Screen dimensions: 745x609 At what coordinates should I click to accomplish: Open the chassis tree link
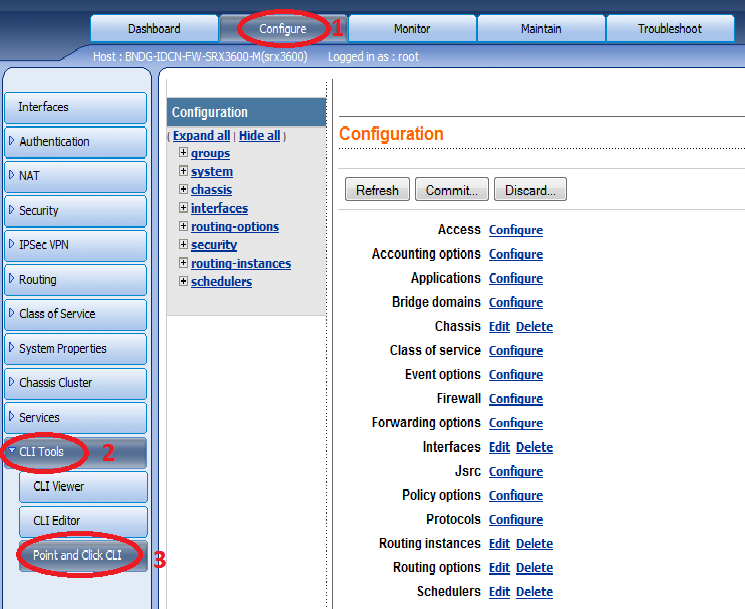click(211, 190)
